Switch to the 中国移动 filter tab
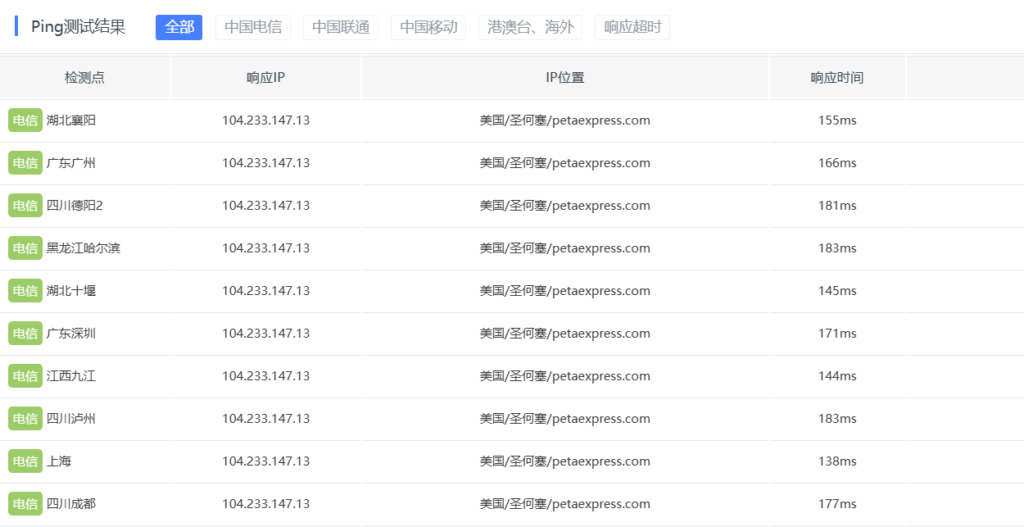The height and width of the screenshot is (527, 1024). coord(428,27)
